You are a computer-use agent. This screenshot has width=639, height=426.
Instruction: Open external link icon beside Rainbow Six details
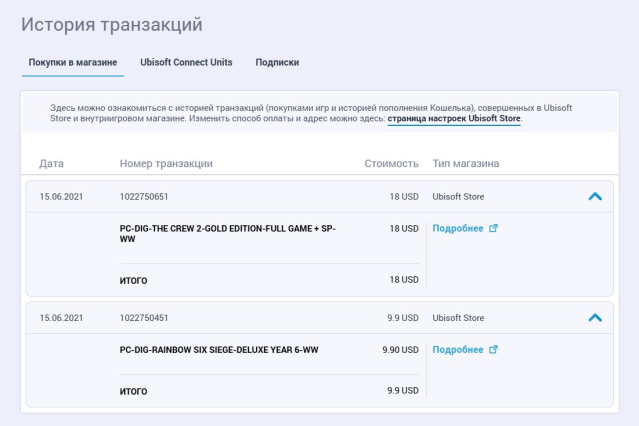[493, 349]
